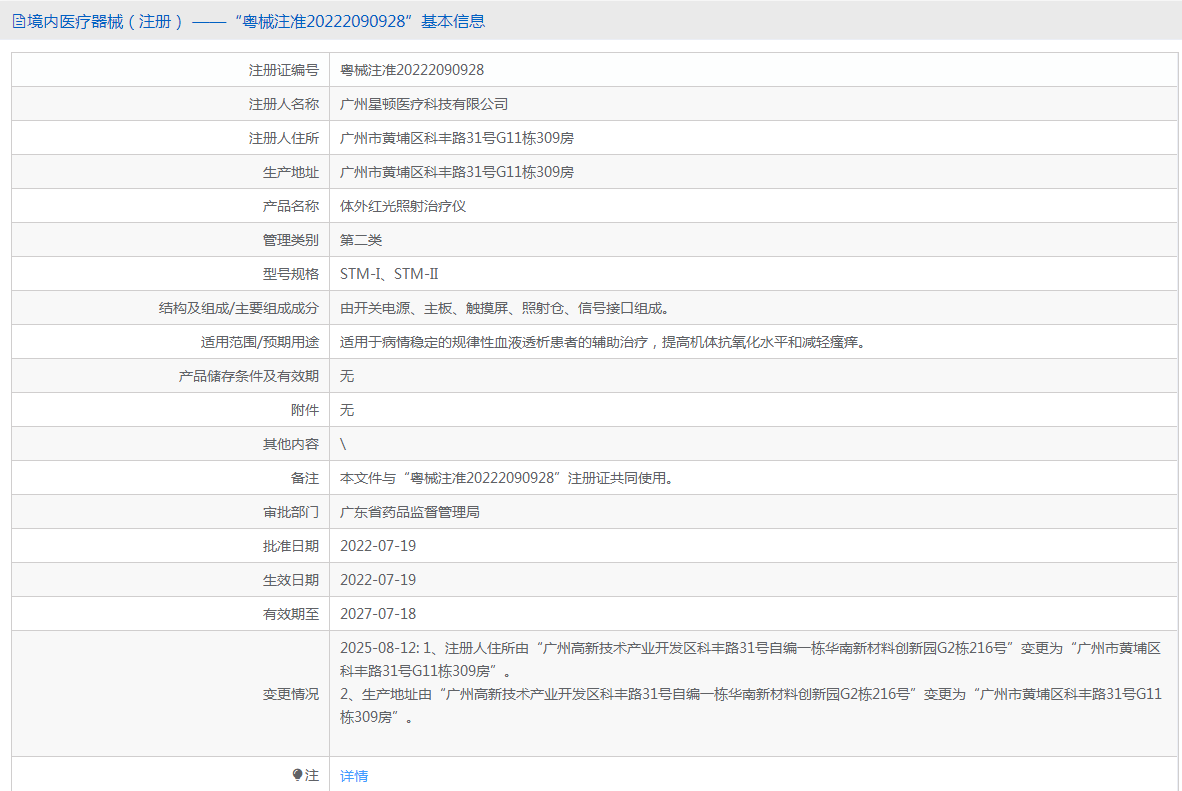The image size is (1182, 791).
Task: Click the 生产地址 address value
Action: click(457, 172)
